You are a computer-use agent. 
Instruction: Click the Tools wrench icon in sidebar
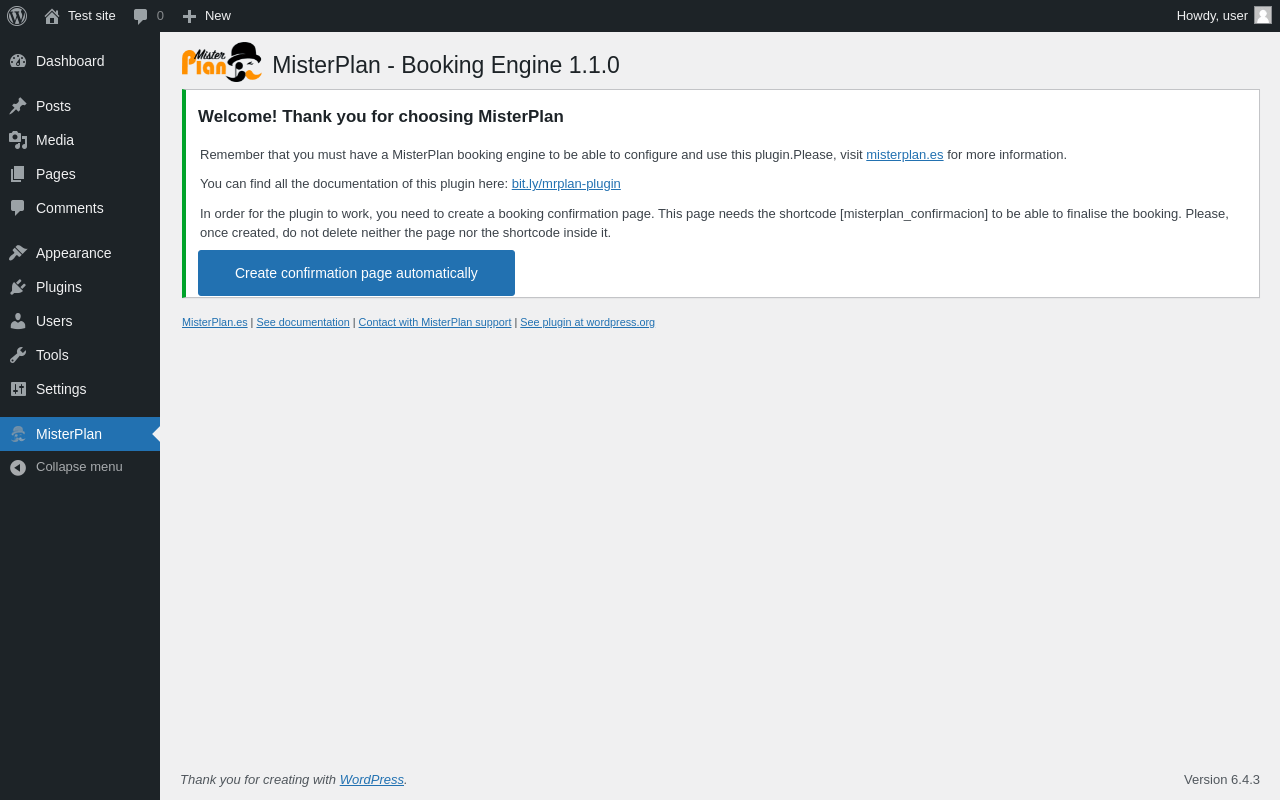[18, 355]
